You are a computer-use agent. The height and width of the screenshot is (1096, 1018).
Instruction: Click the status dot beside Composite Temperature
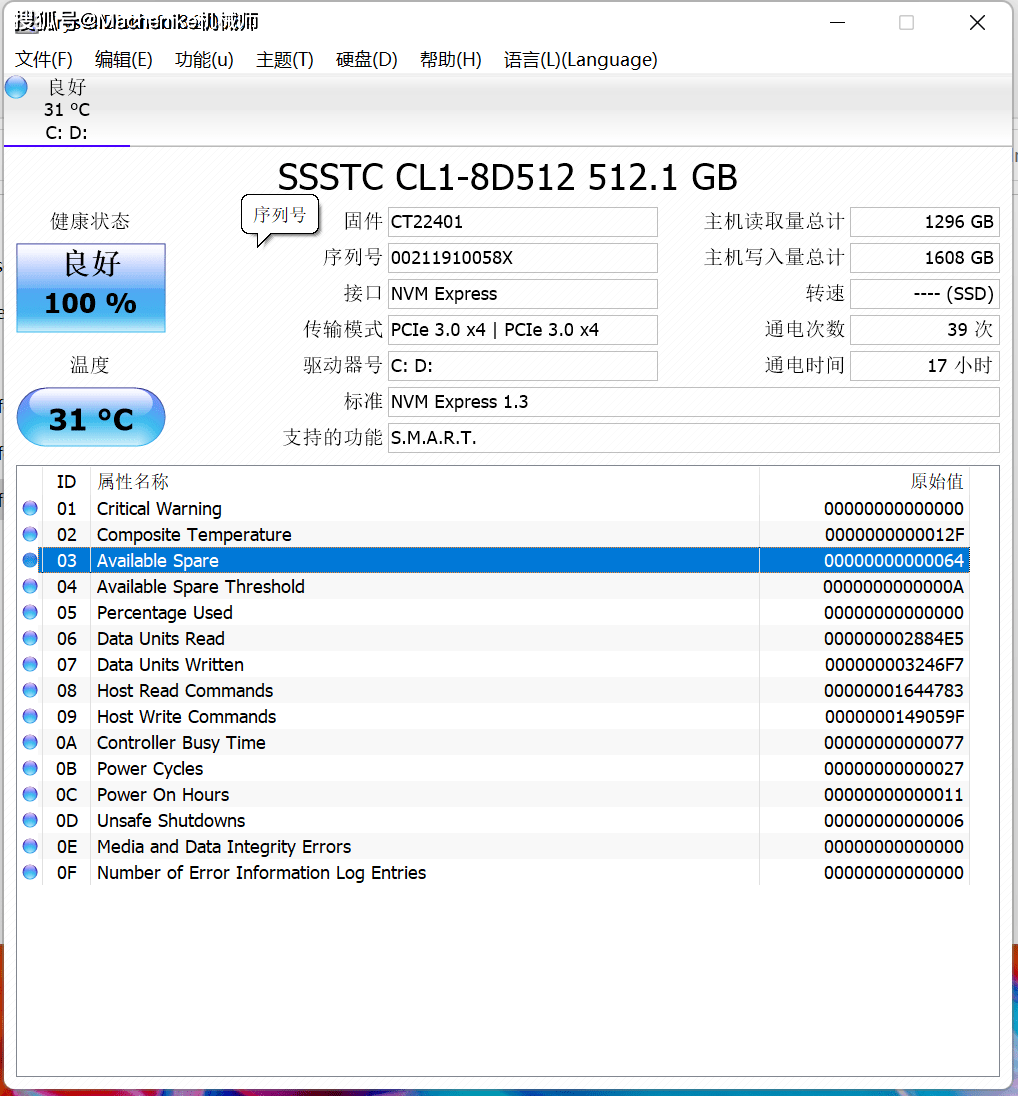[x=30, y=534]
